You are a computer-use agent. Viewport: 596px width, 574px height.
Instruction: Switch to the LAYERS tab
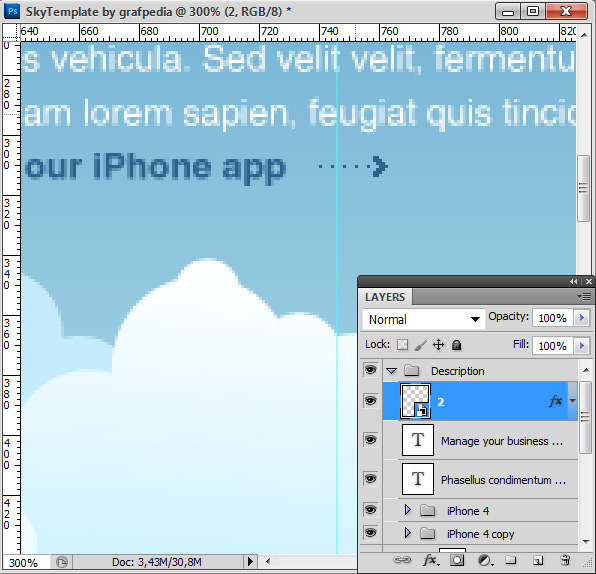[x=385, y=297]
